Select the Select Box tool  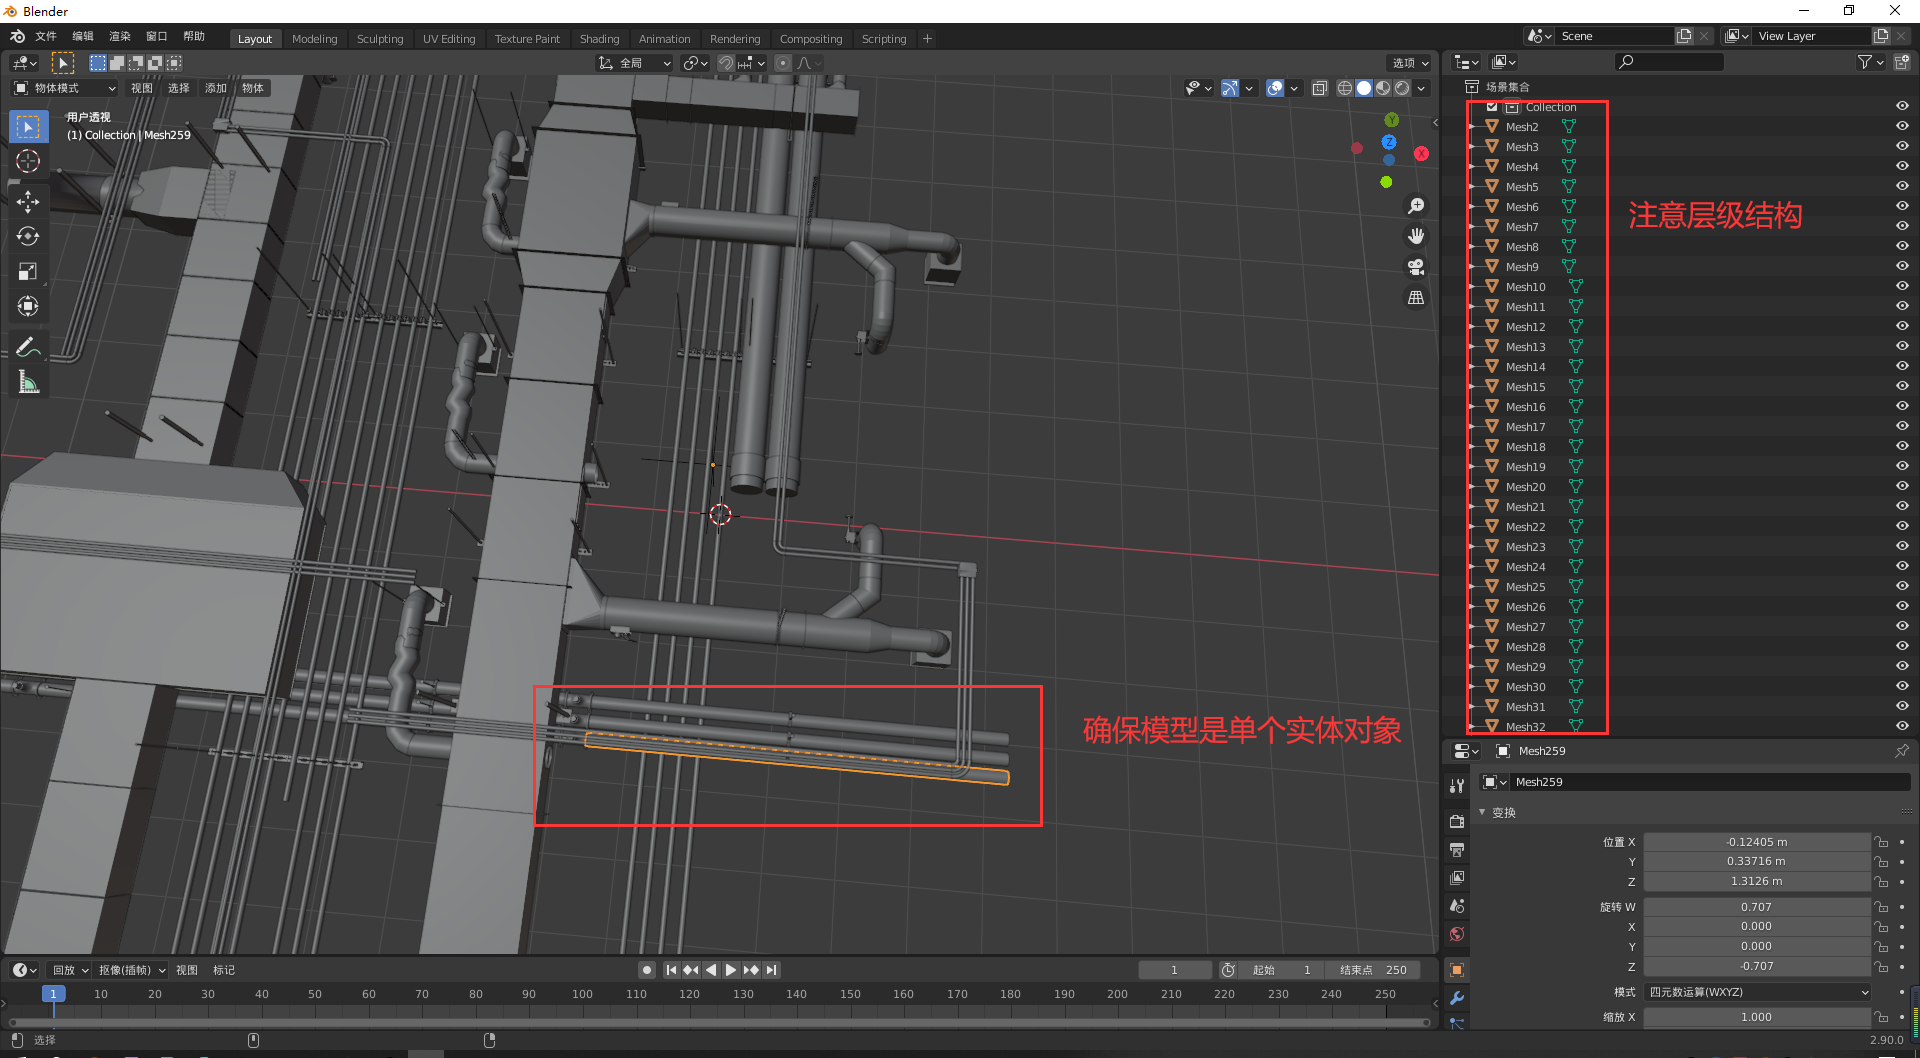point(28,127)
